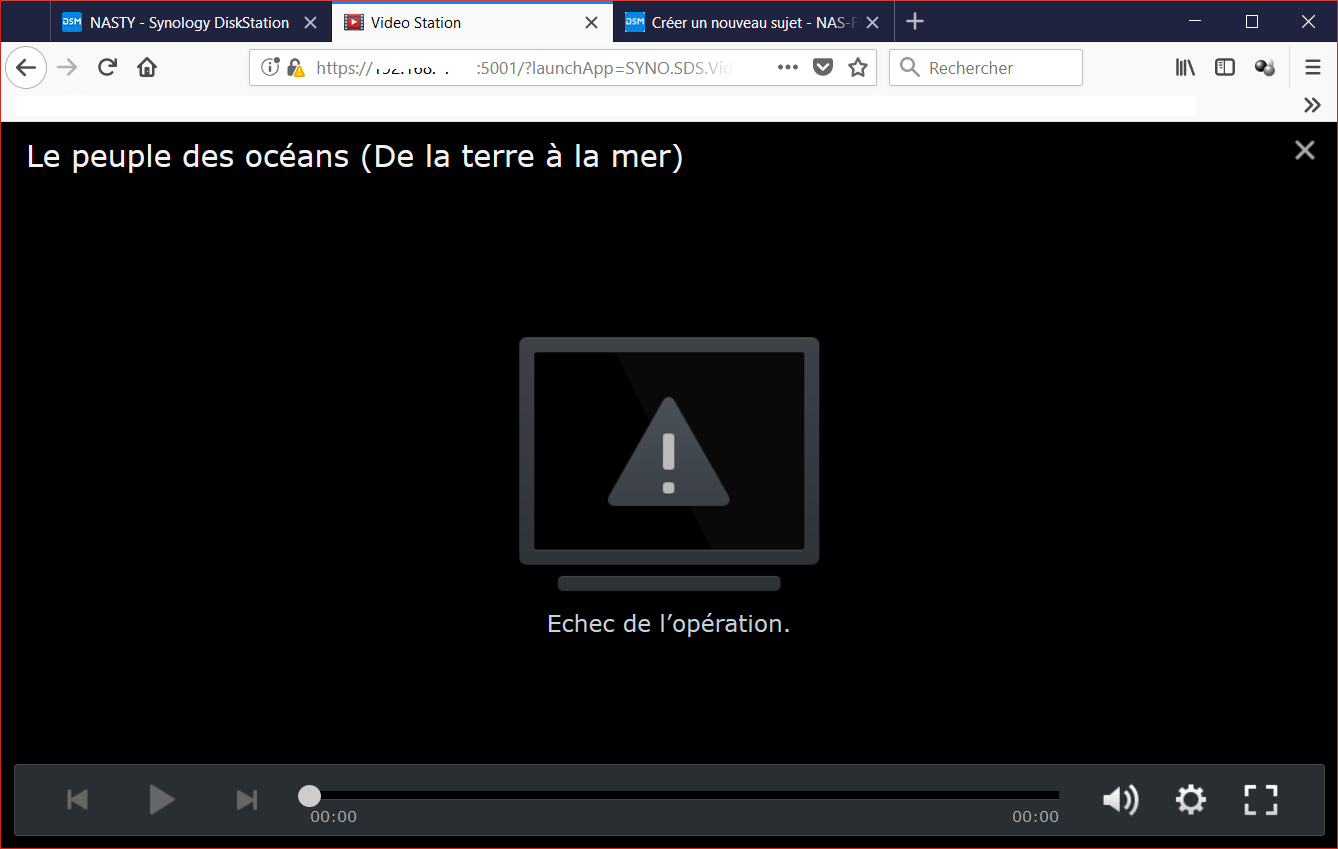Expand overflow toolbar chevron
Viewport: 1338px width, 849px height.
[x=1312, y=105]
